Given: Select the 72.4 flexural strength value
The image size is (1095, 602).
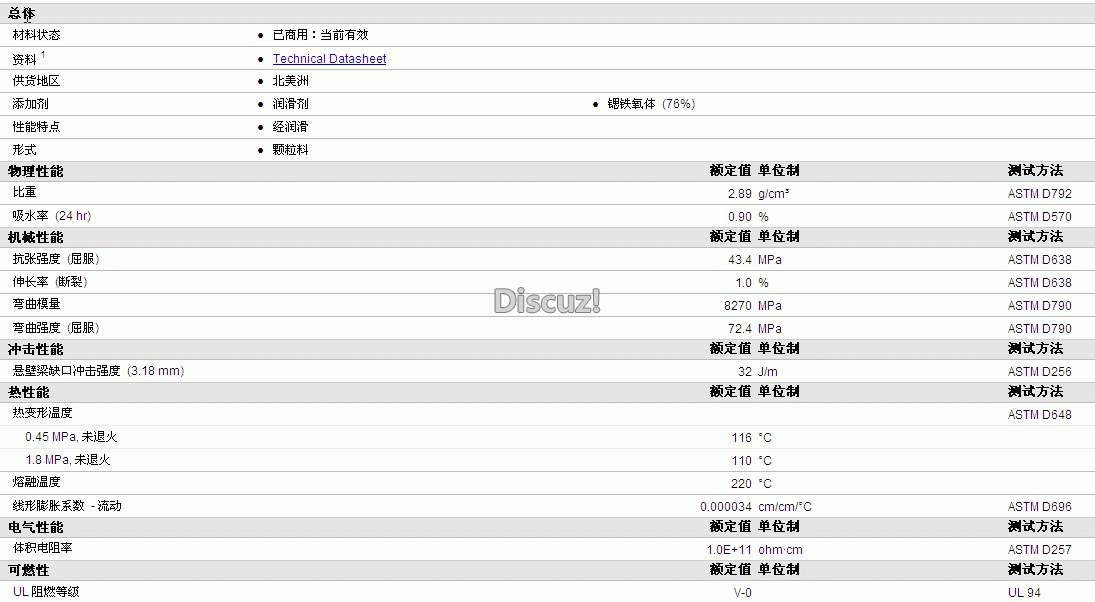Looking at the screenshot, I should point(740,329).
